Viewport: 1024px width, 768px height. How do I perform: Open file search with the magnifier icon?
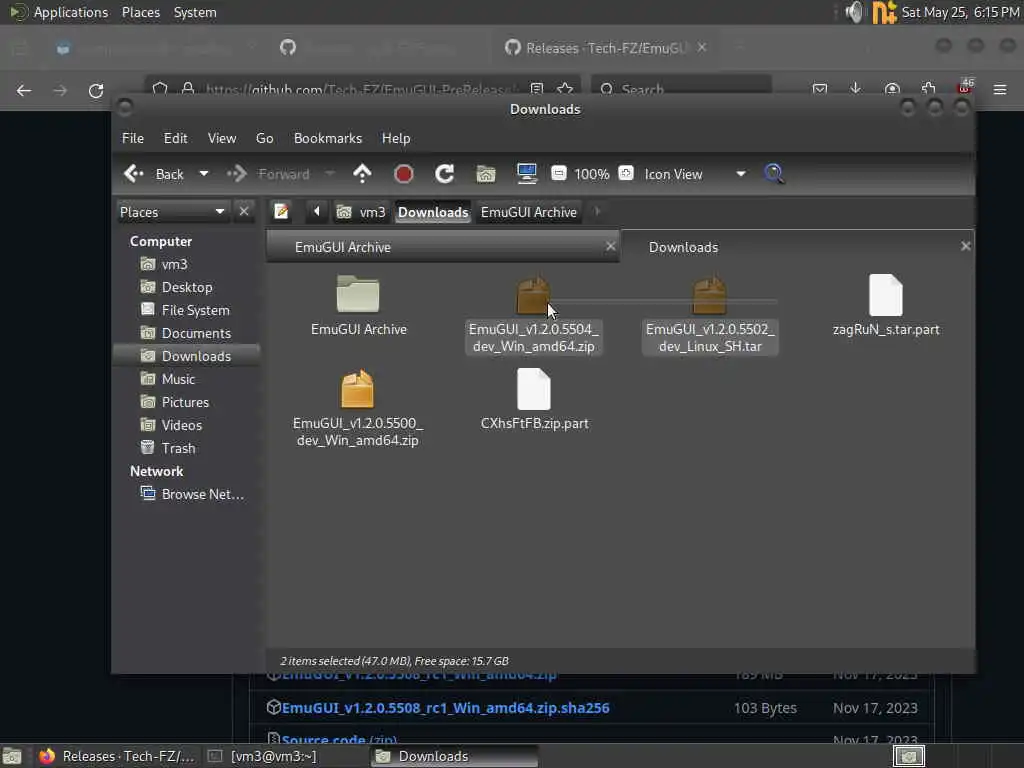pyautogui.click(x=774, y=174)
